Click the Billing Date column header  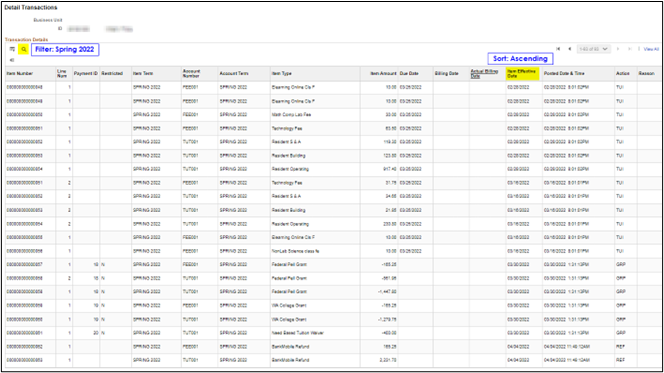point(446,74)
